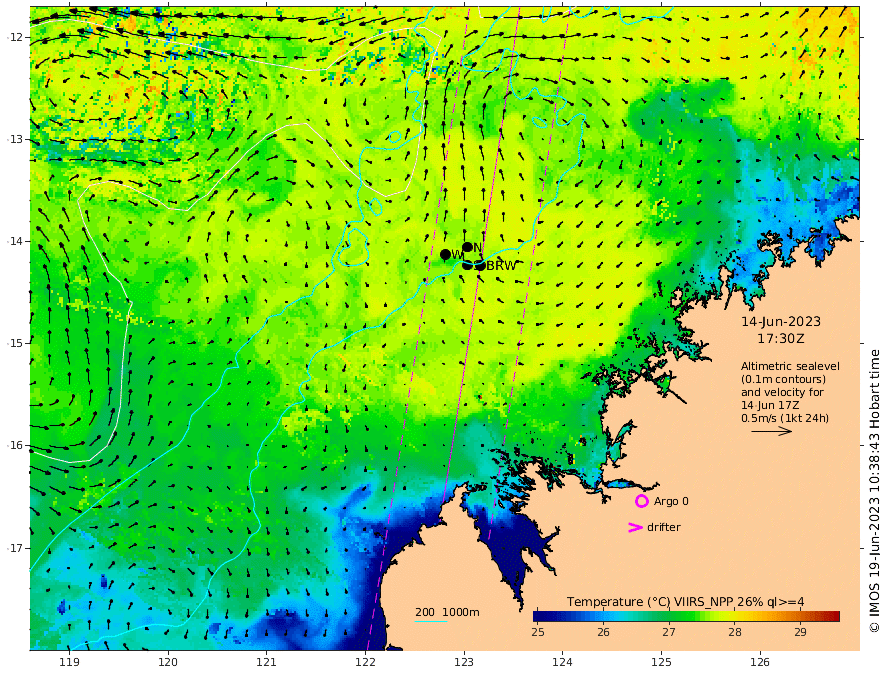Click the colorbar tick label 27

(668, 632)
